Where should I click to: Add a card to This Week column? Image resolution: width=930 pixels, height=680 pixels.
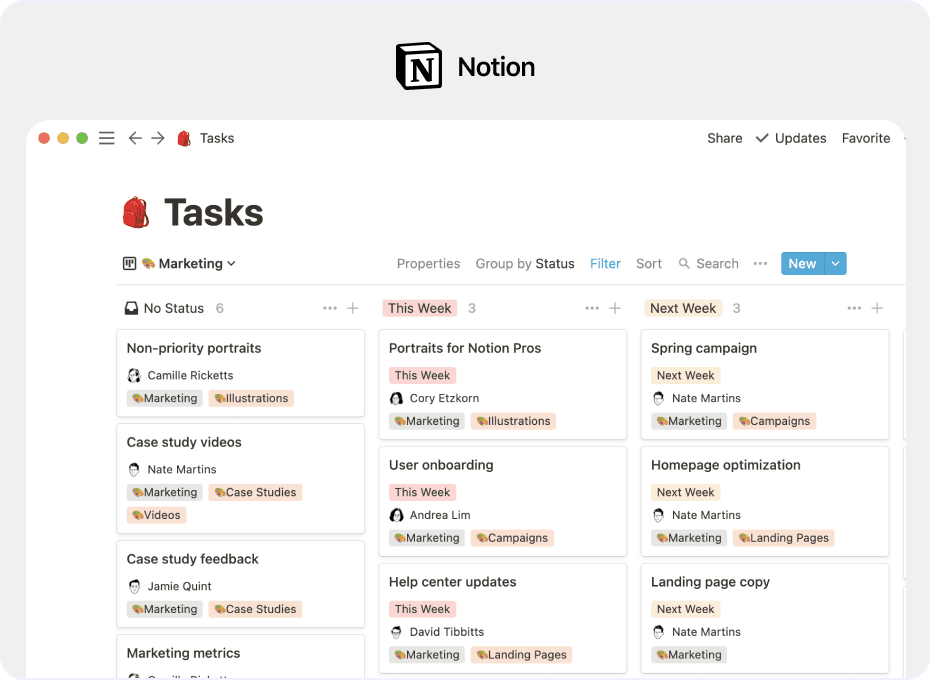(615, 308)
